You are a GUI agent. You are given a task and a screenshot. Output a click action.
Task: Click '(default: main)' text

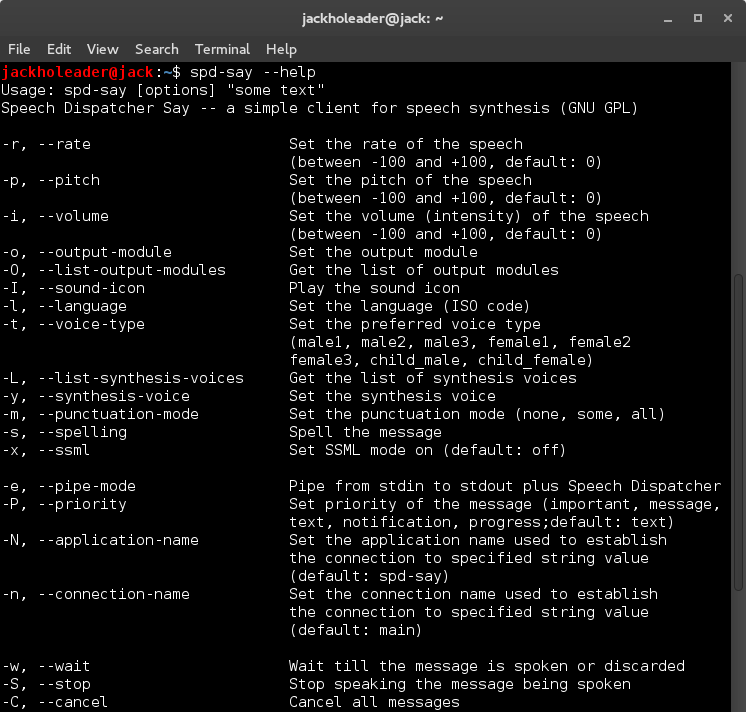(x=355, y=630)
